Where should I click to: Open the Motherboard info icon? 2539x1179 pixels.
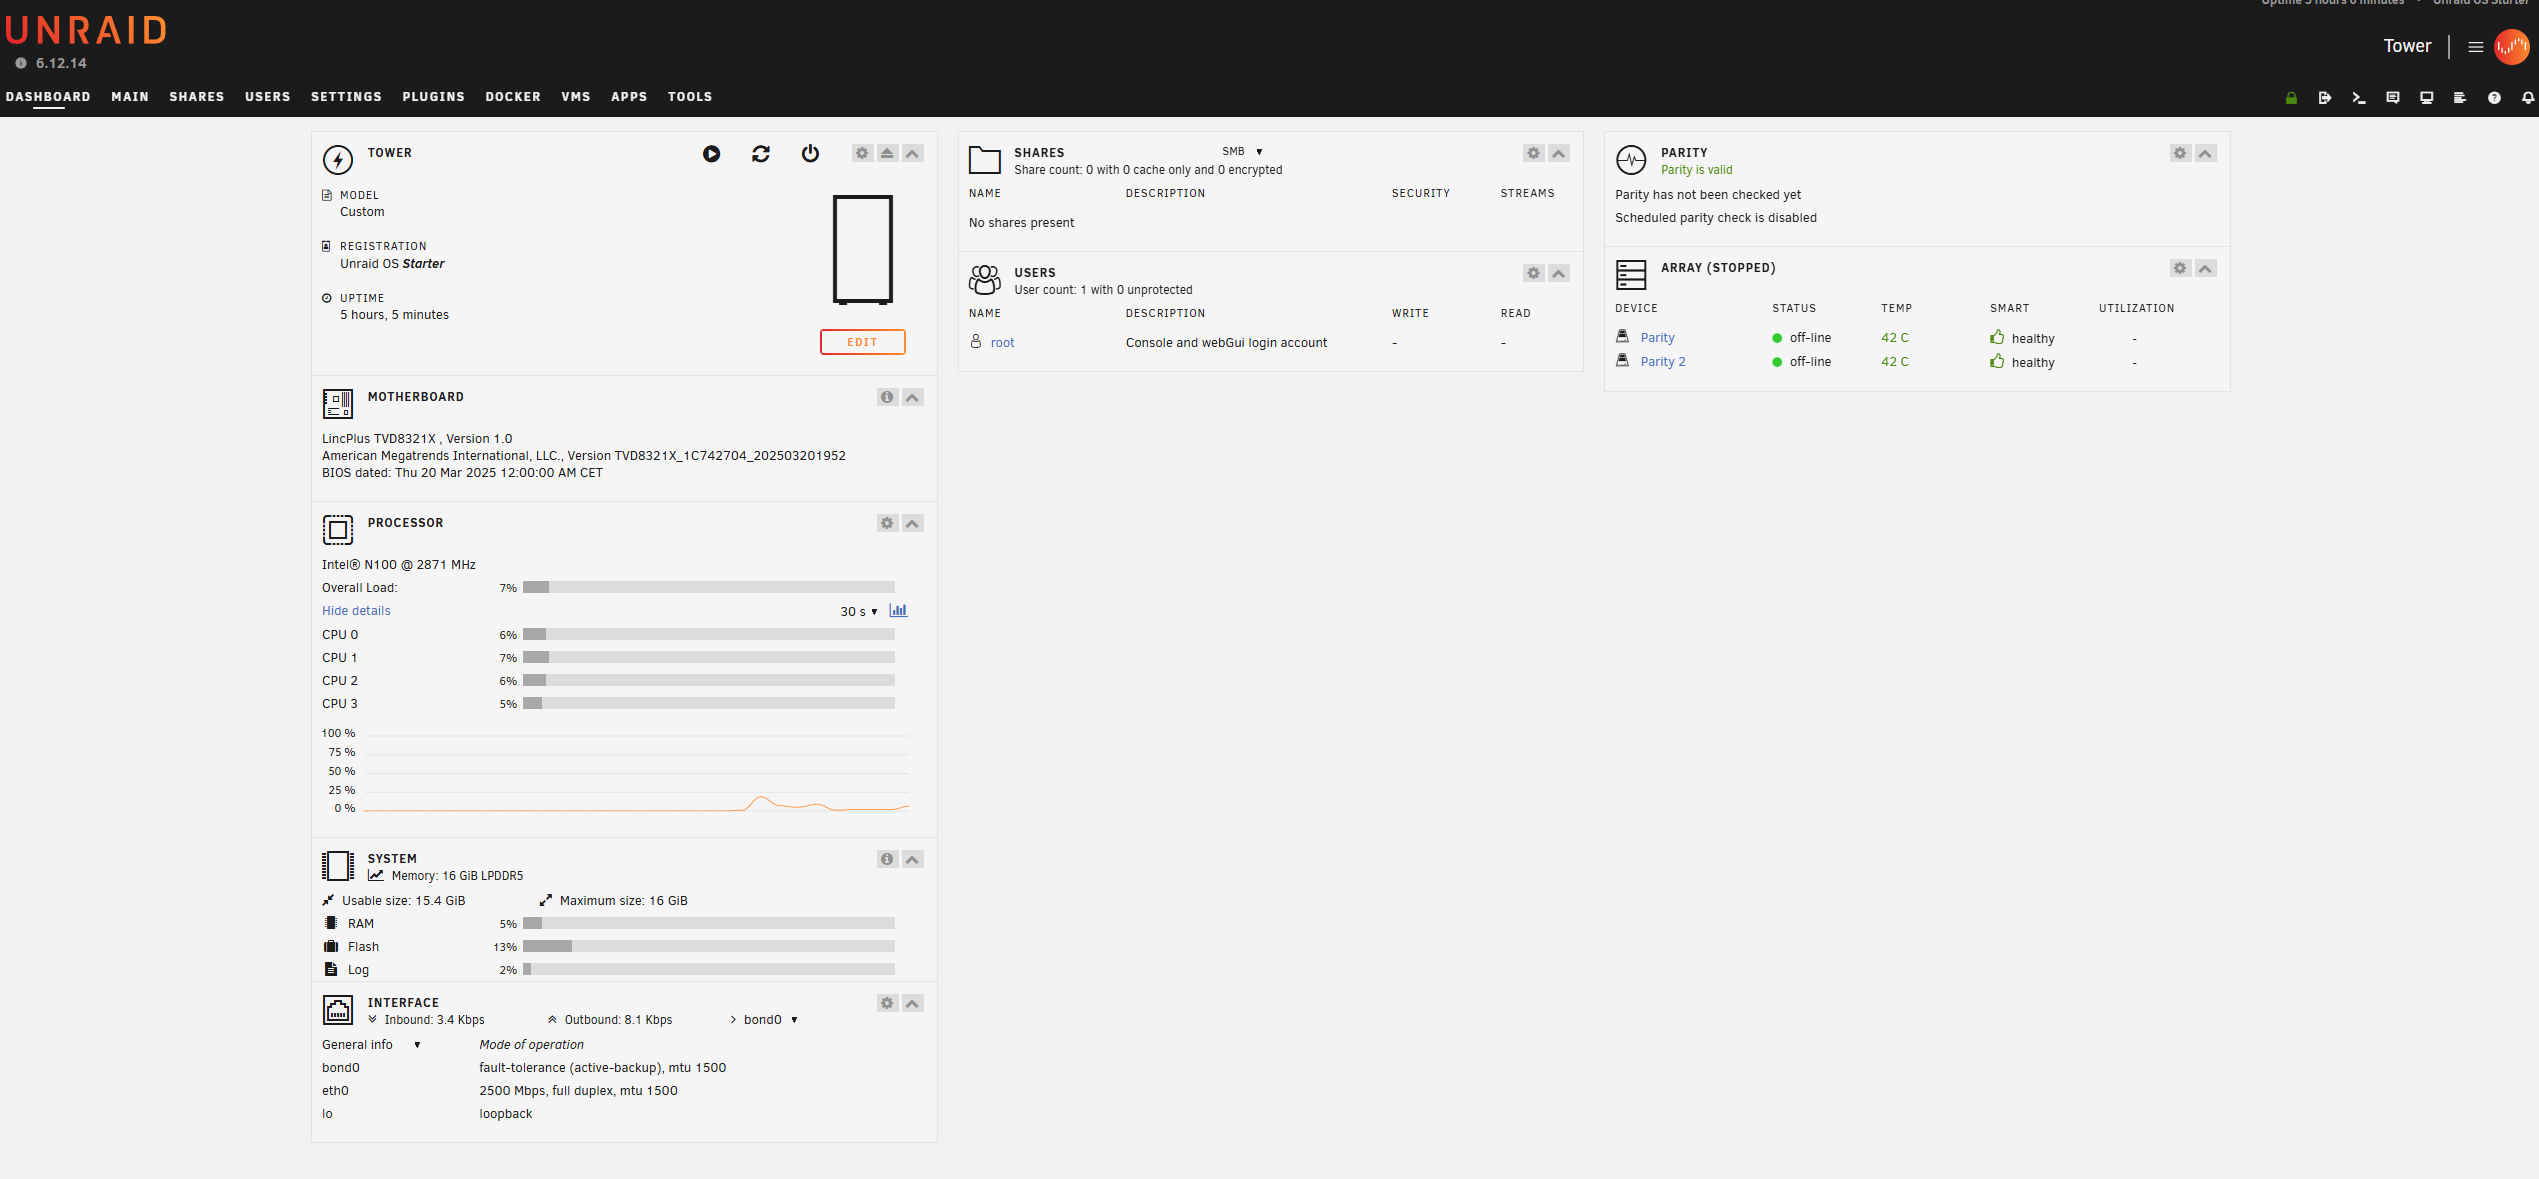[887, 397]
